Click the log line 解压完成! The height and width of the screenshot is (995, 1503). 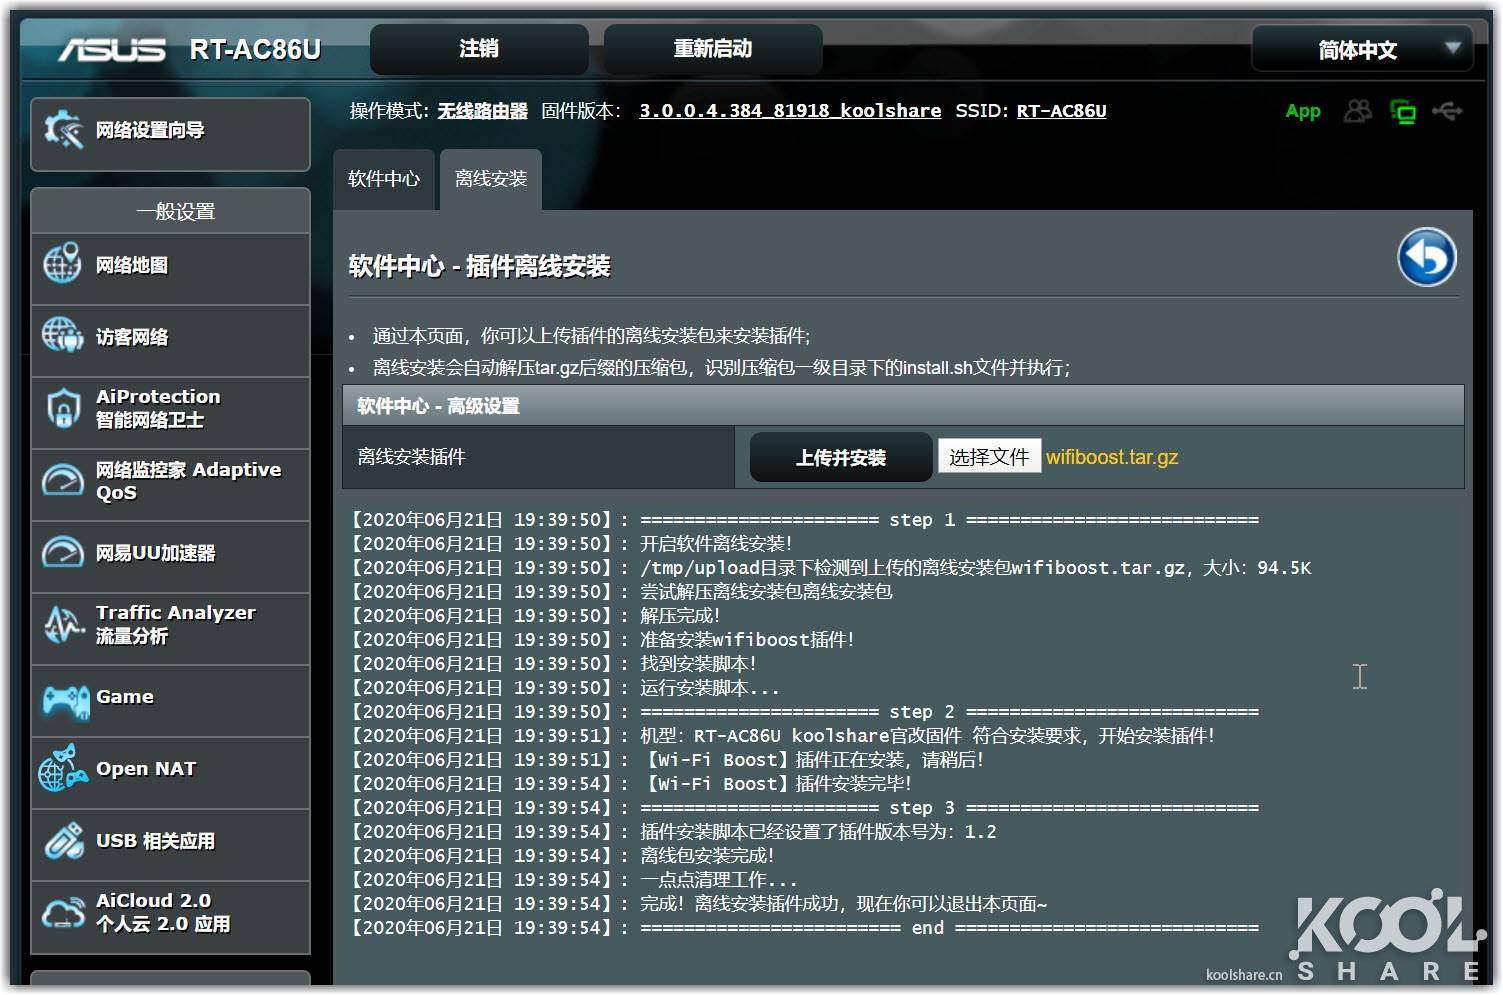point(535,616)
